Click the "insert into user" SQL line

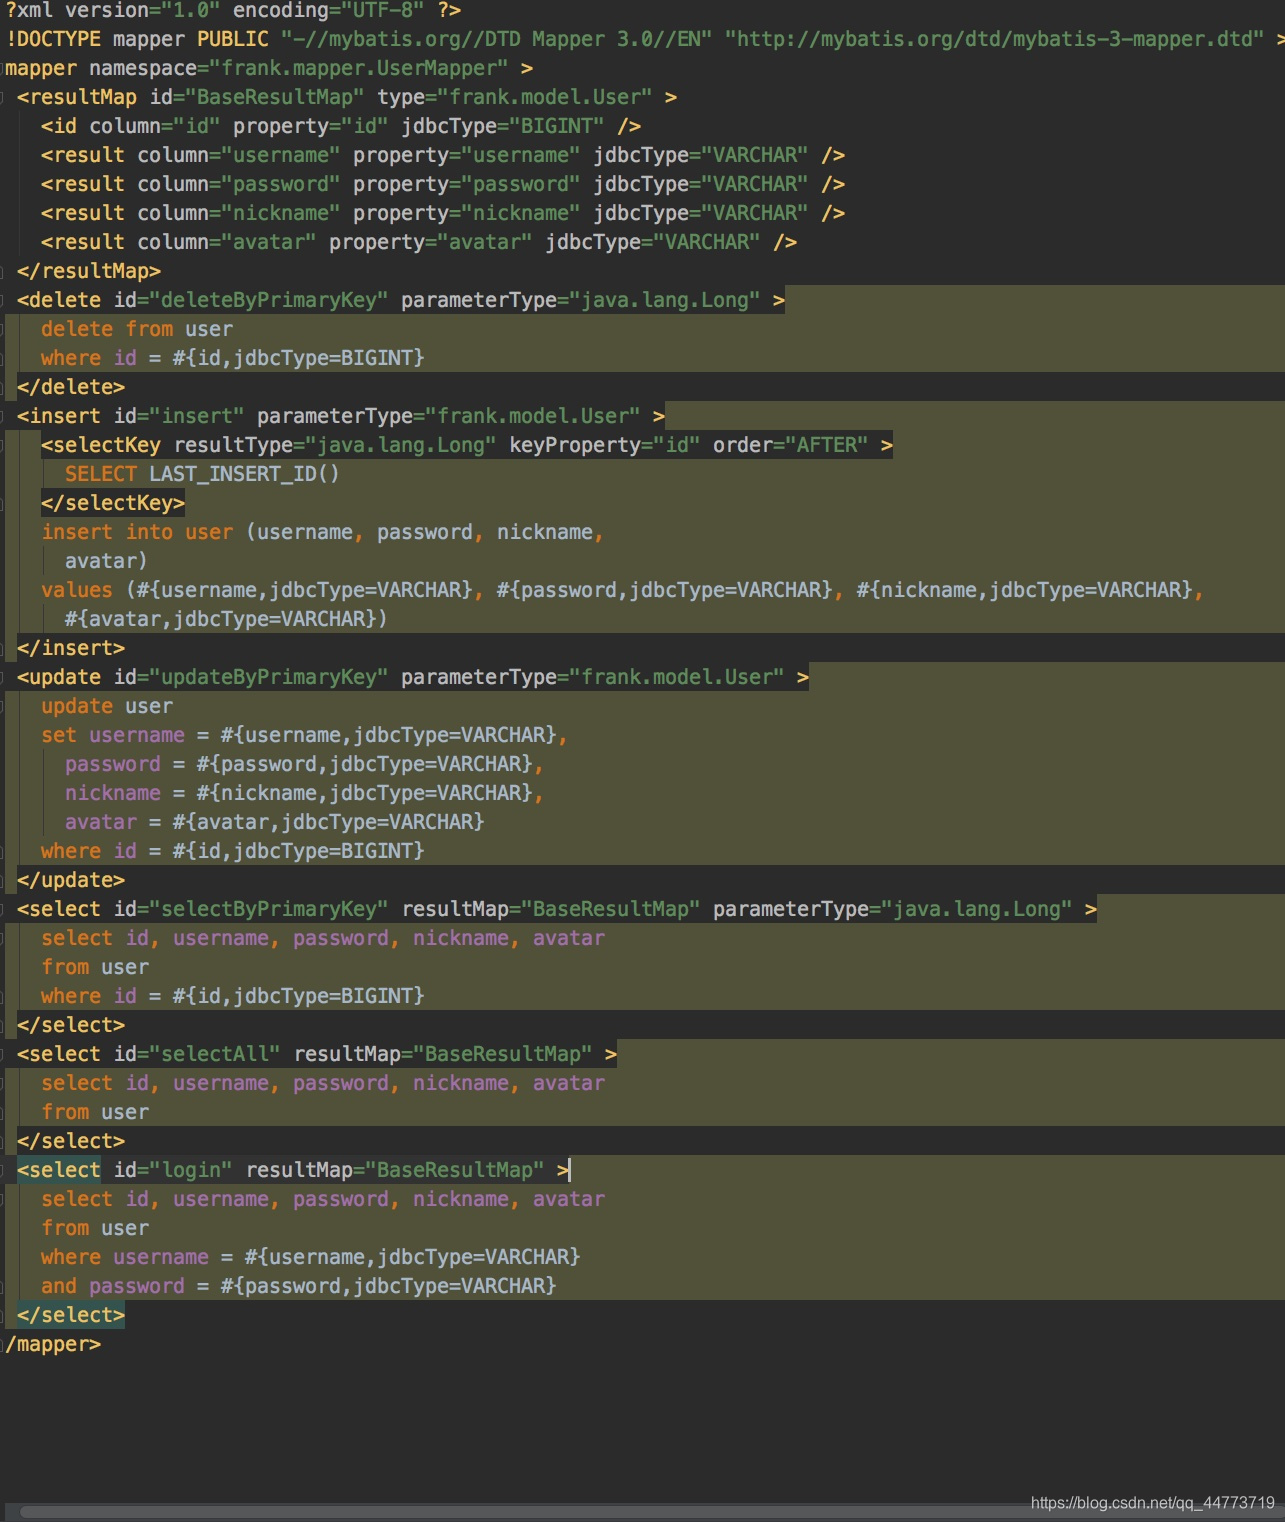pos(323,532)
